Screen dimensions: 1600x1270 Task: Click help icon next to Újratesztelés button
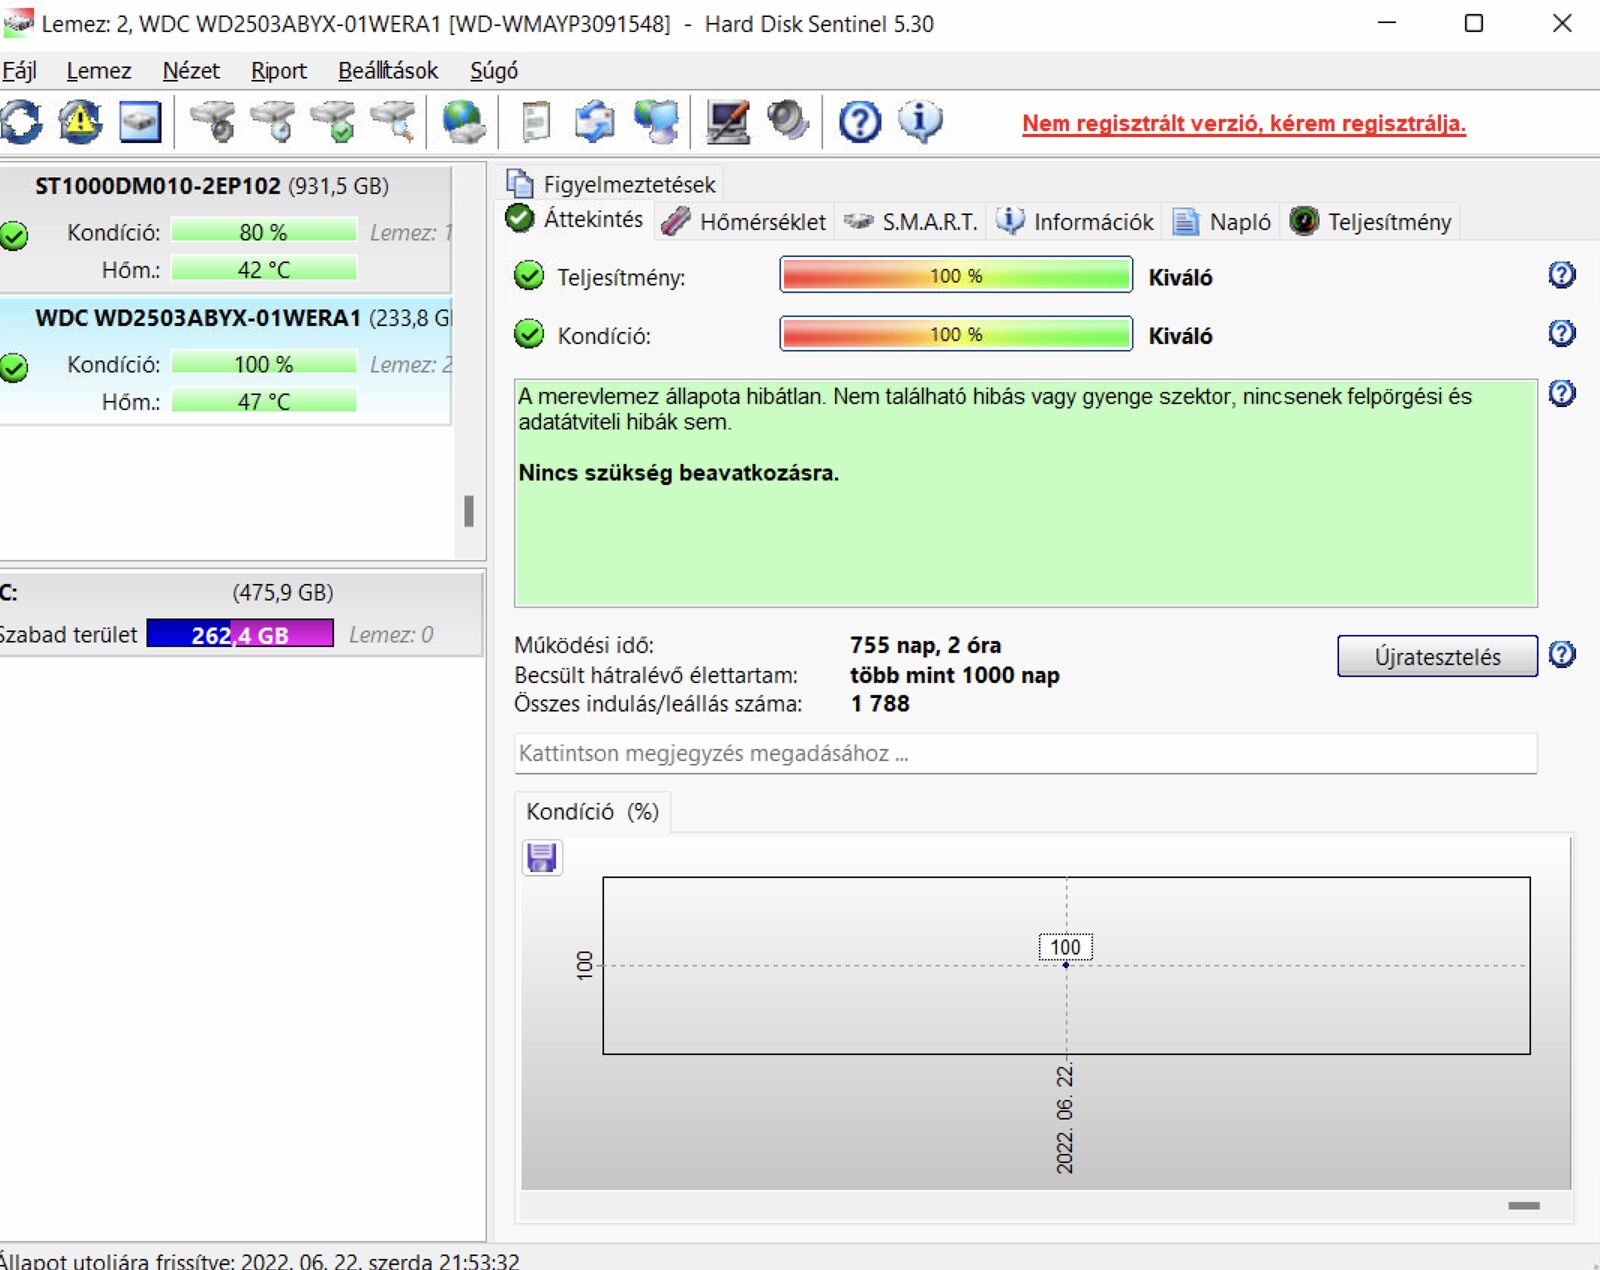pyautogui.click(x=1562, y=655)
